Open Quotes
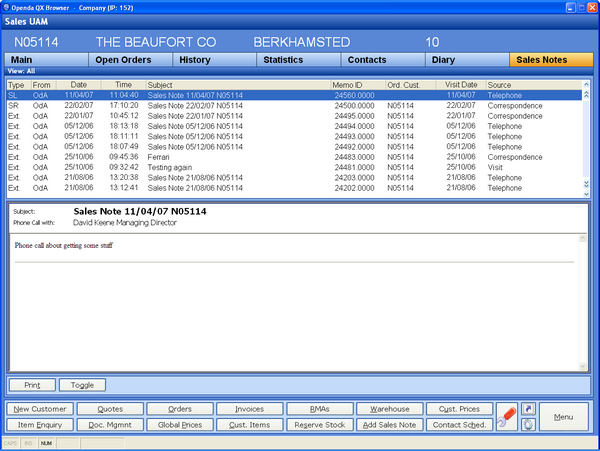 pos(110,409)
